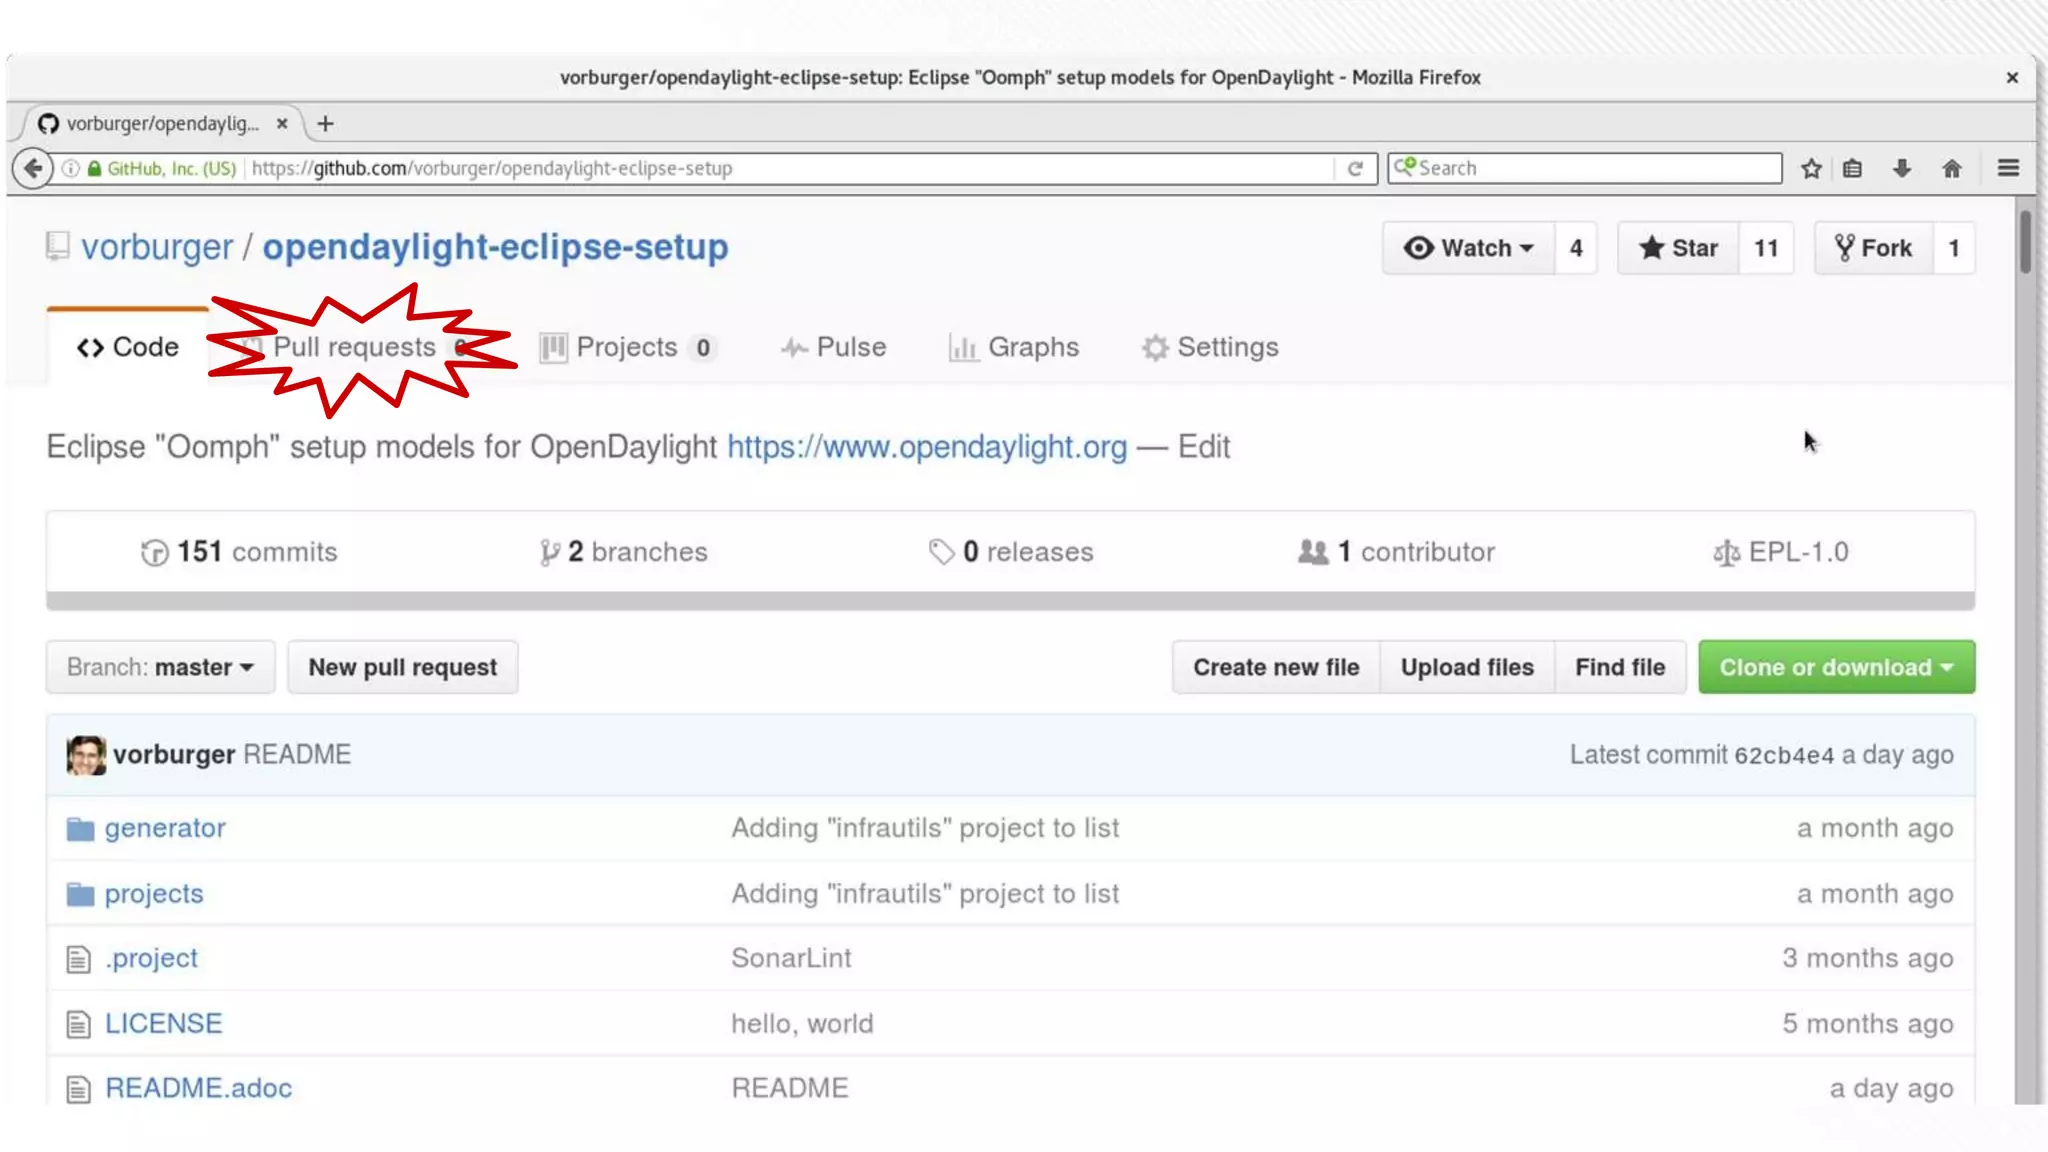Open the README.adoc file link
Viewport: 2048px width, 1152px height.
point(198,1088)
